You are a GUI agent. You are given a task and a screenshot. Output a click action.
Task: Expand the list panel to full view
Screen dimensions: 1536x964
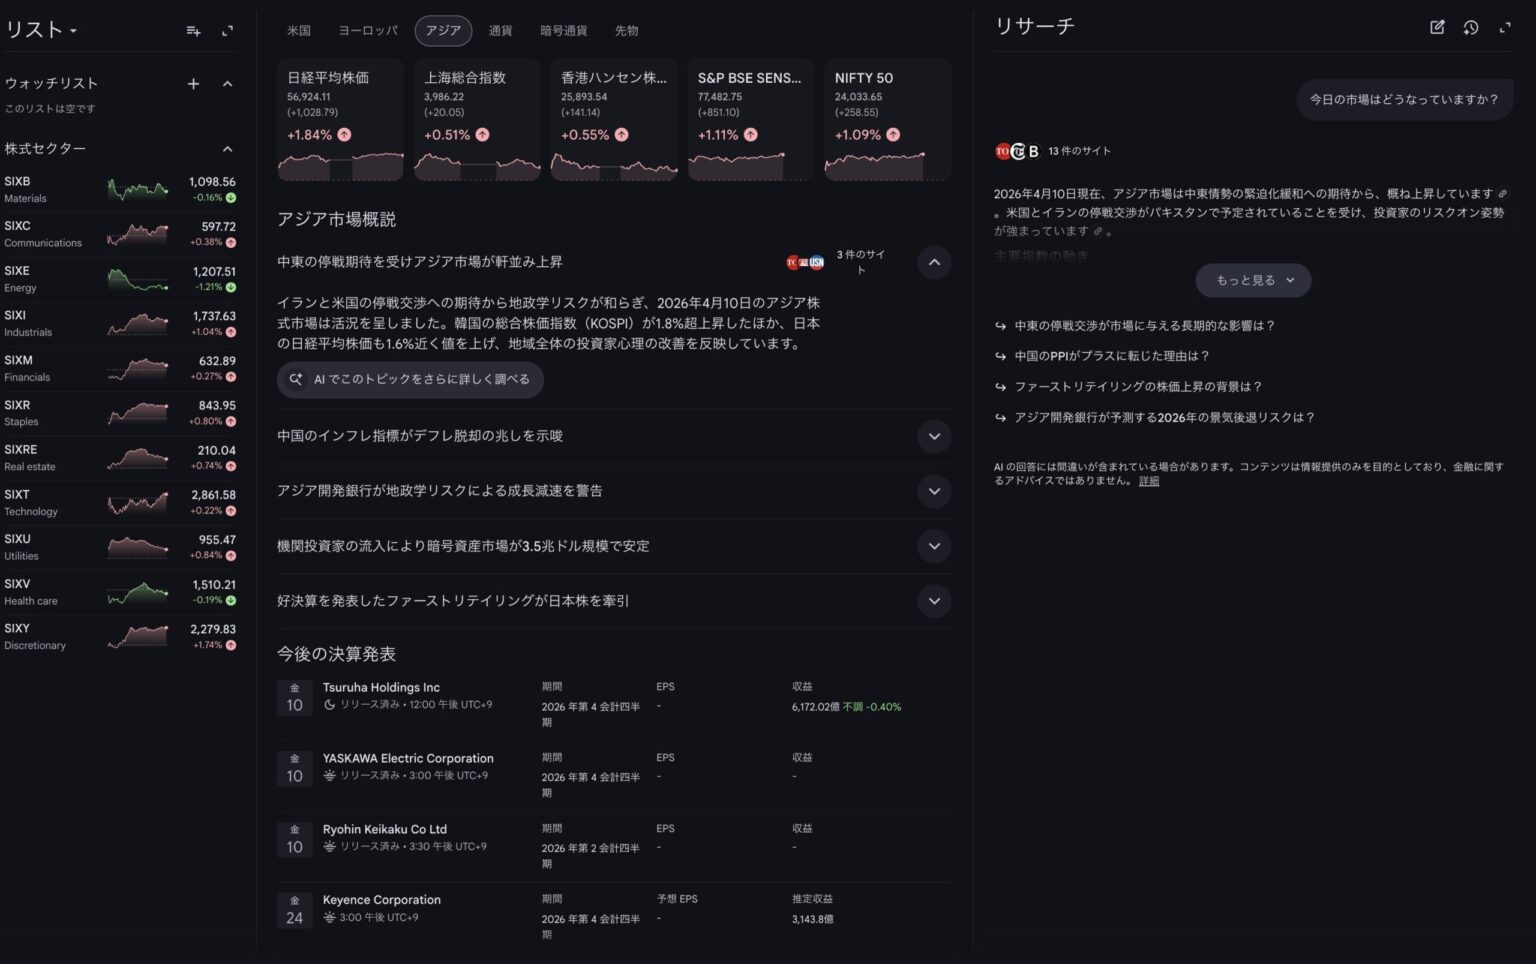coord(228,31)
